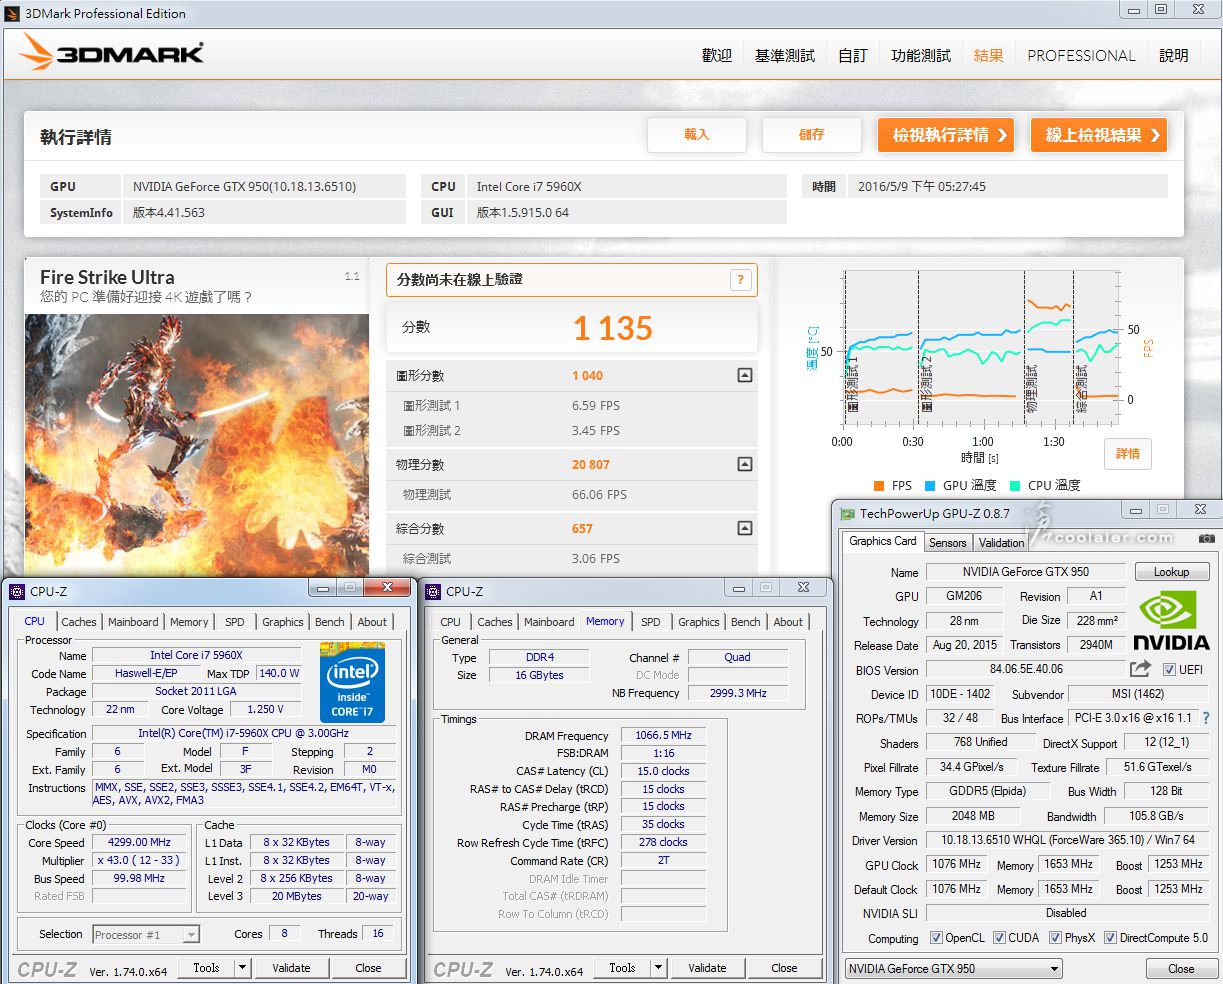
Task: Click Close button in GPU-Z window
Action: (1181, 969)
